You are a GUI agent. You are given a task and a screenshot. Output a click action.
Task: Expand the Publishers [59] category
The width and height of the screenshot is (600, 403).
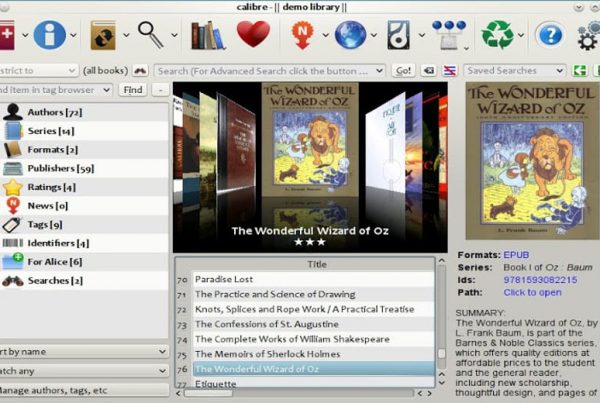pyautogui.click(x=84, y=168)
